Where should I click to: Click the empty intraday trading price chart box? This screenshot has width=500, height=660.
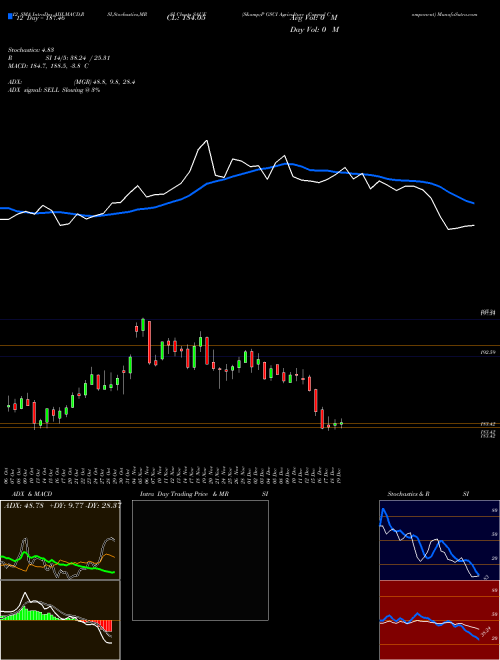200,560
